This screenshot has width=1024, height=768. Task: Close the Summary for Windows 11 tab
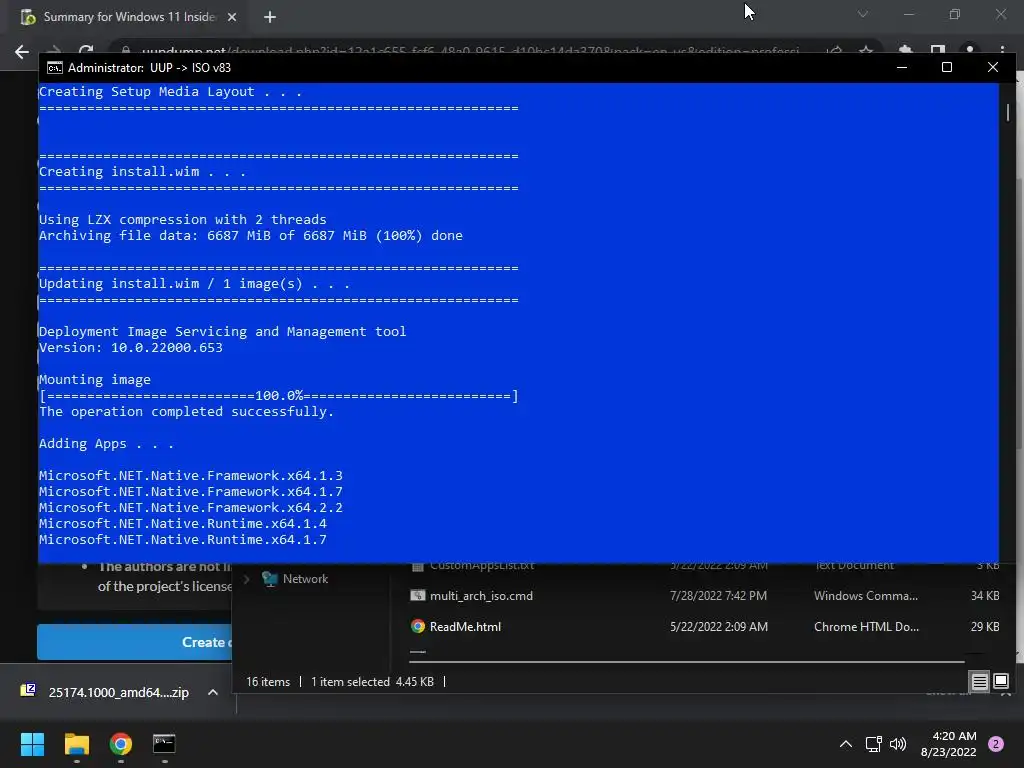(x=232, y=17)
